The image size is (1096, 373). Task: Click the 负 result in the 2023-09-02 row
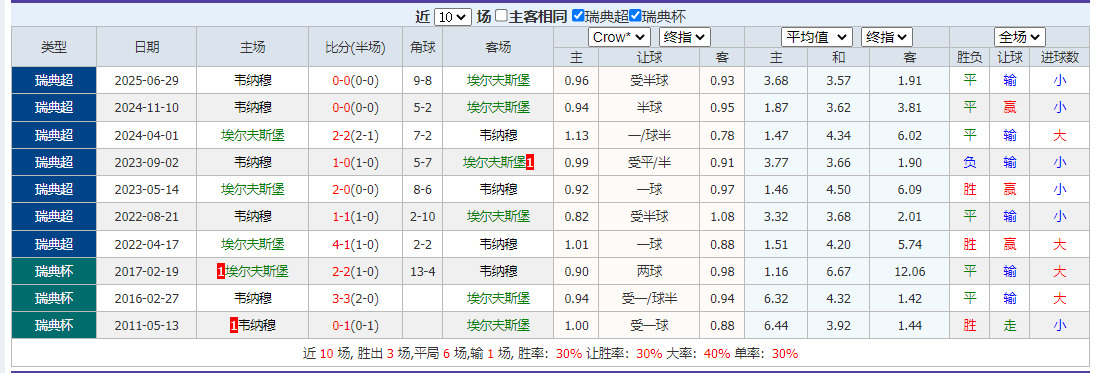click(x=969, y=162)
